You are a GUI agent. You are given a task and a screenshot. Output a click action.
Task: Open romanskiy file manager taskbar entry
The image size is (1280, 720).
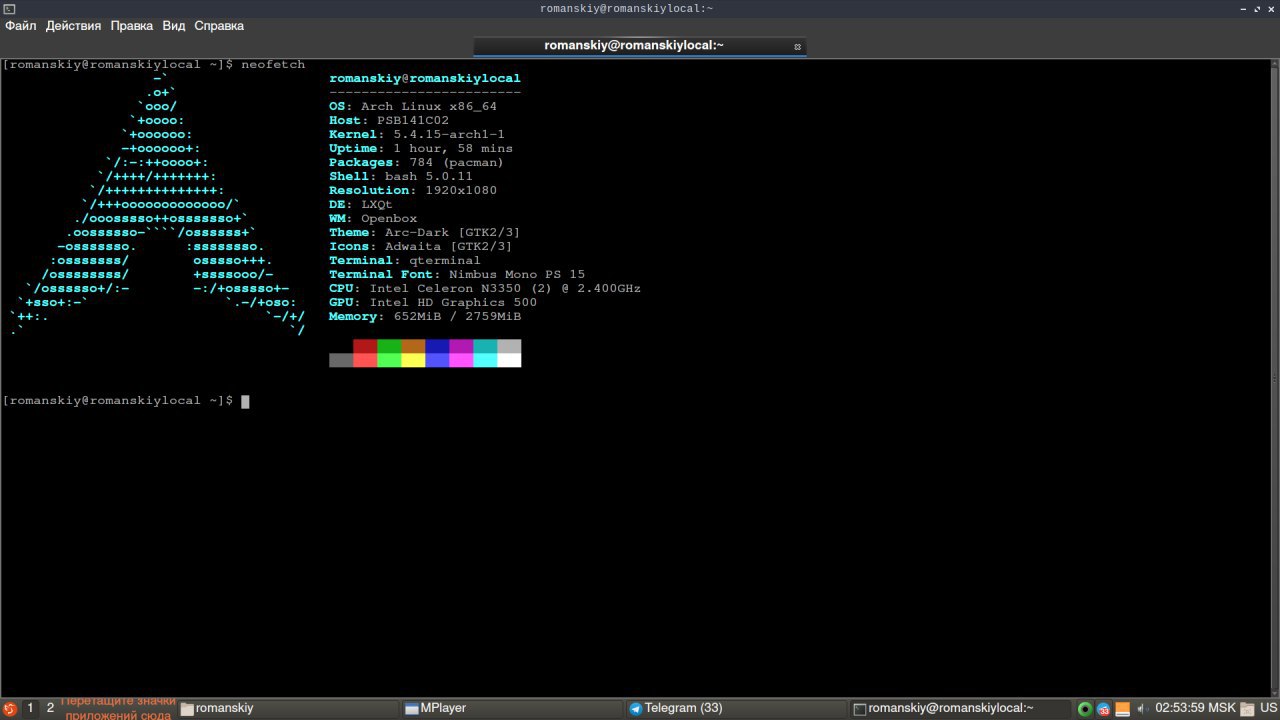pyautogui.click(x=288, y=708)
